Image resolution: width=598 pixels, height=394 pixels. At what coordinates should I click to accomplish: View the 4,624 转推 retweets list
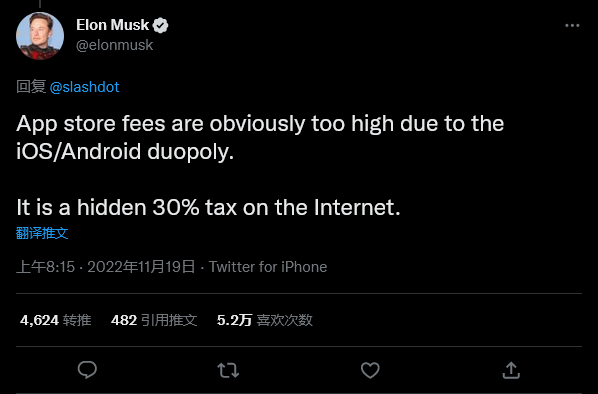tap(56, 320)
